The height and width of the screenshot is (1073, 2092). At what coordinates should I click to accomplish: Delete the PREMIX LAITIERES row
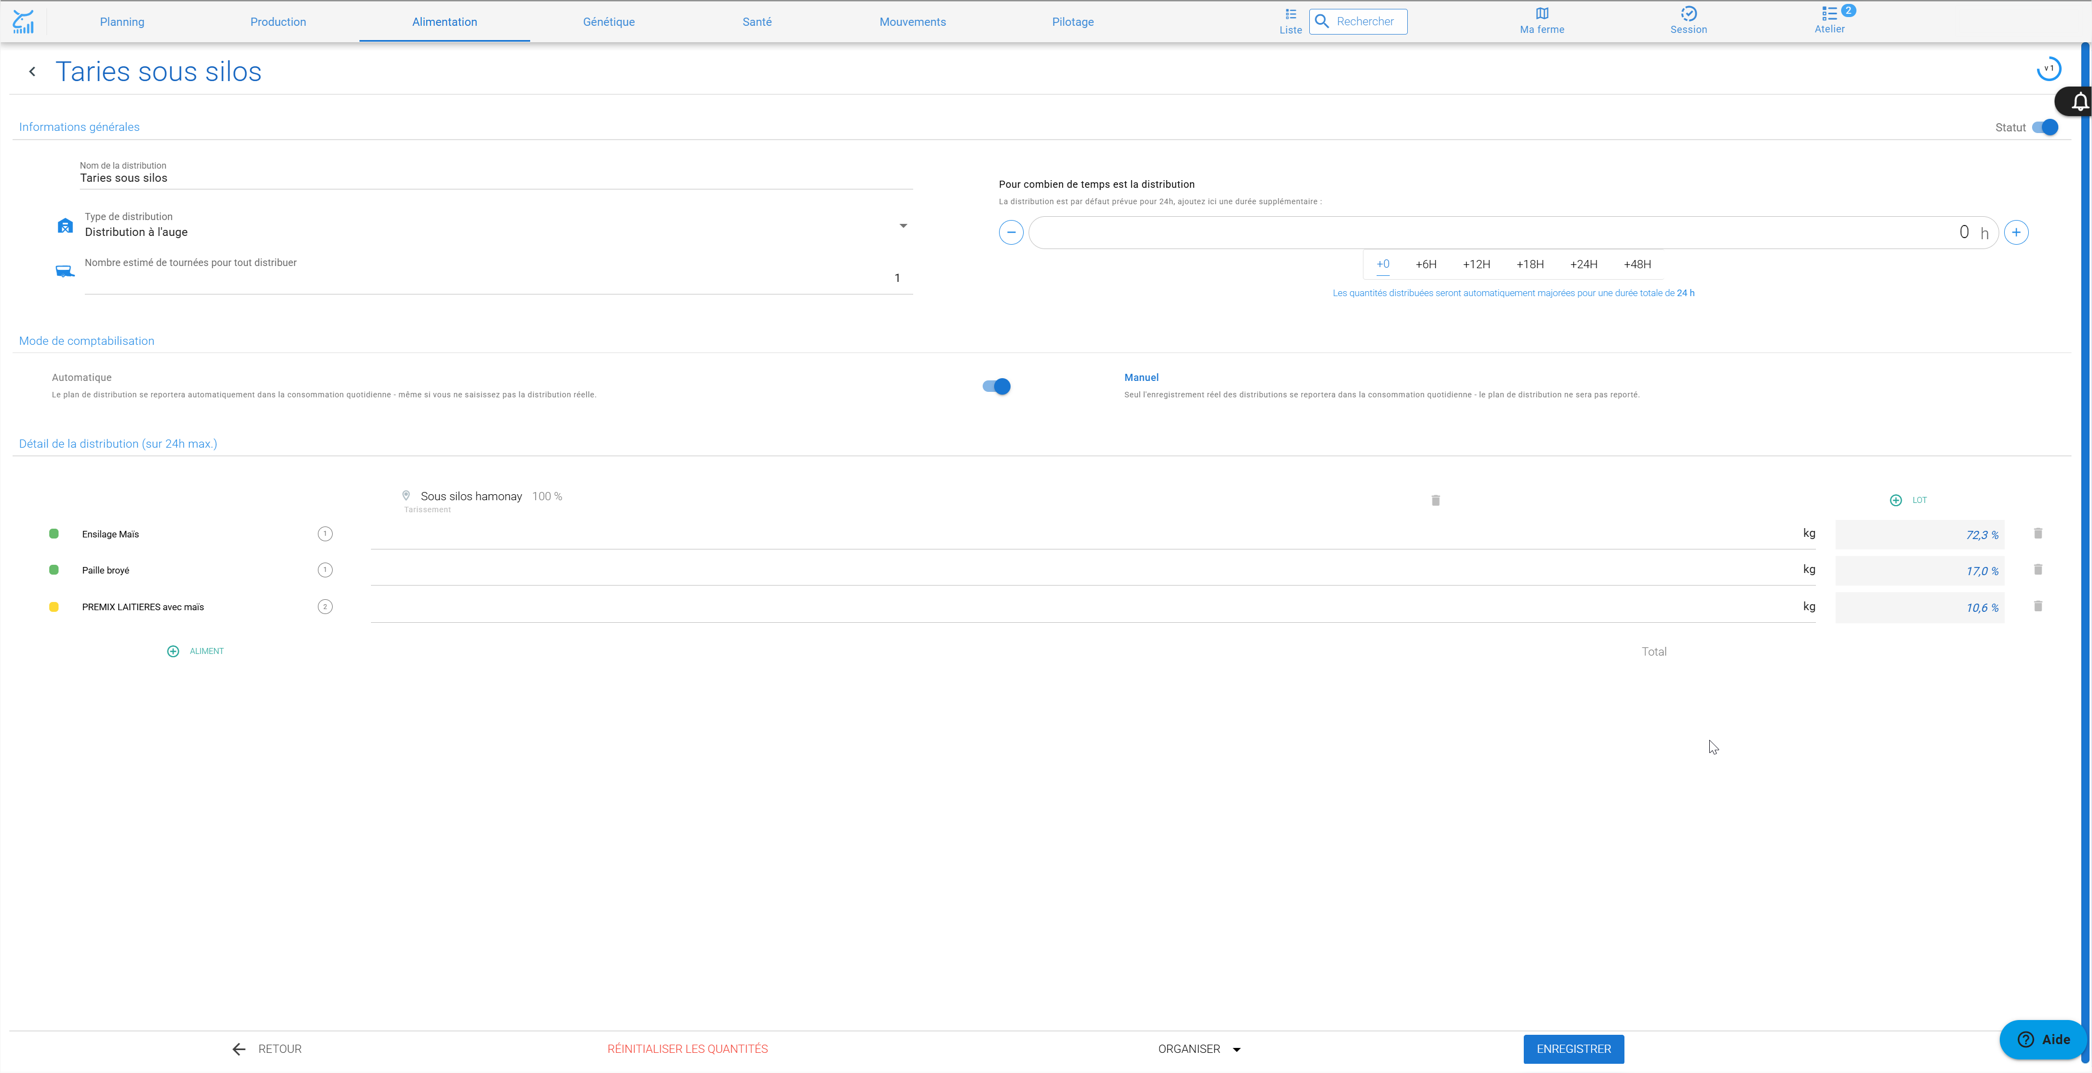[x=2038, y=606]
